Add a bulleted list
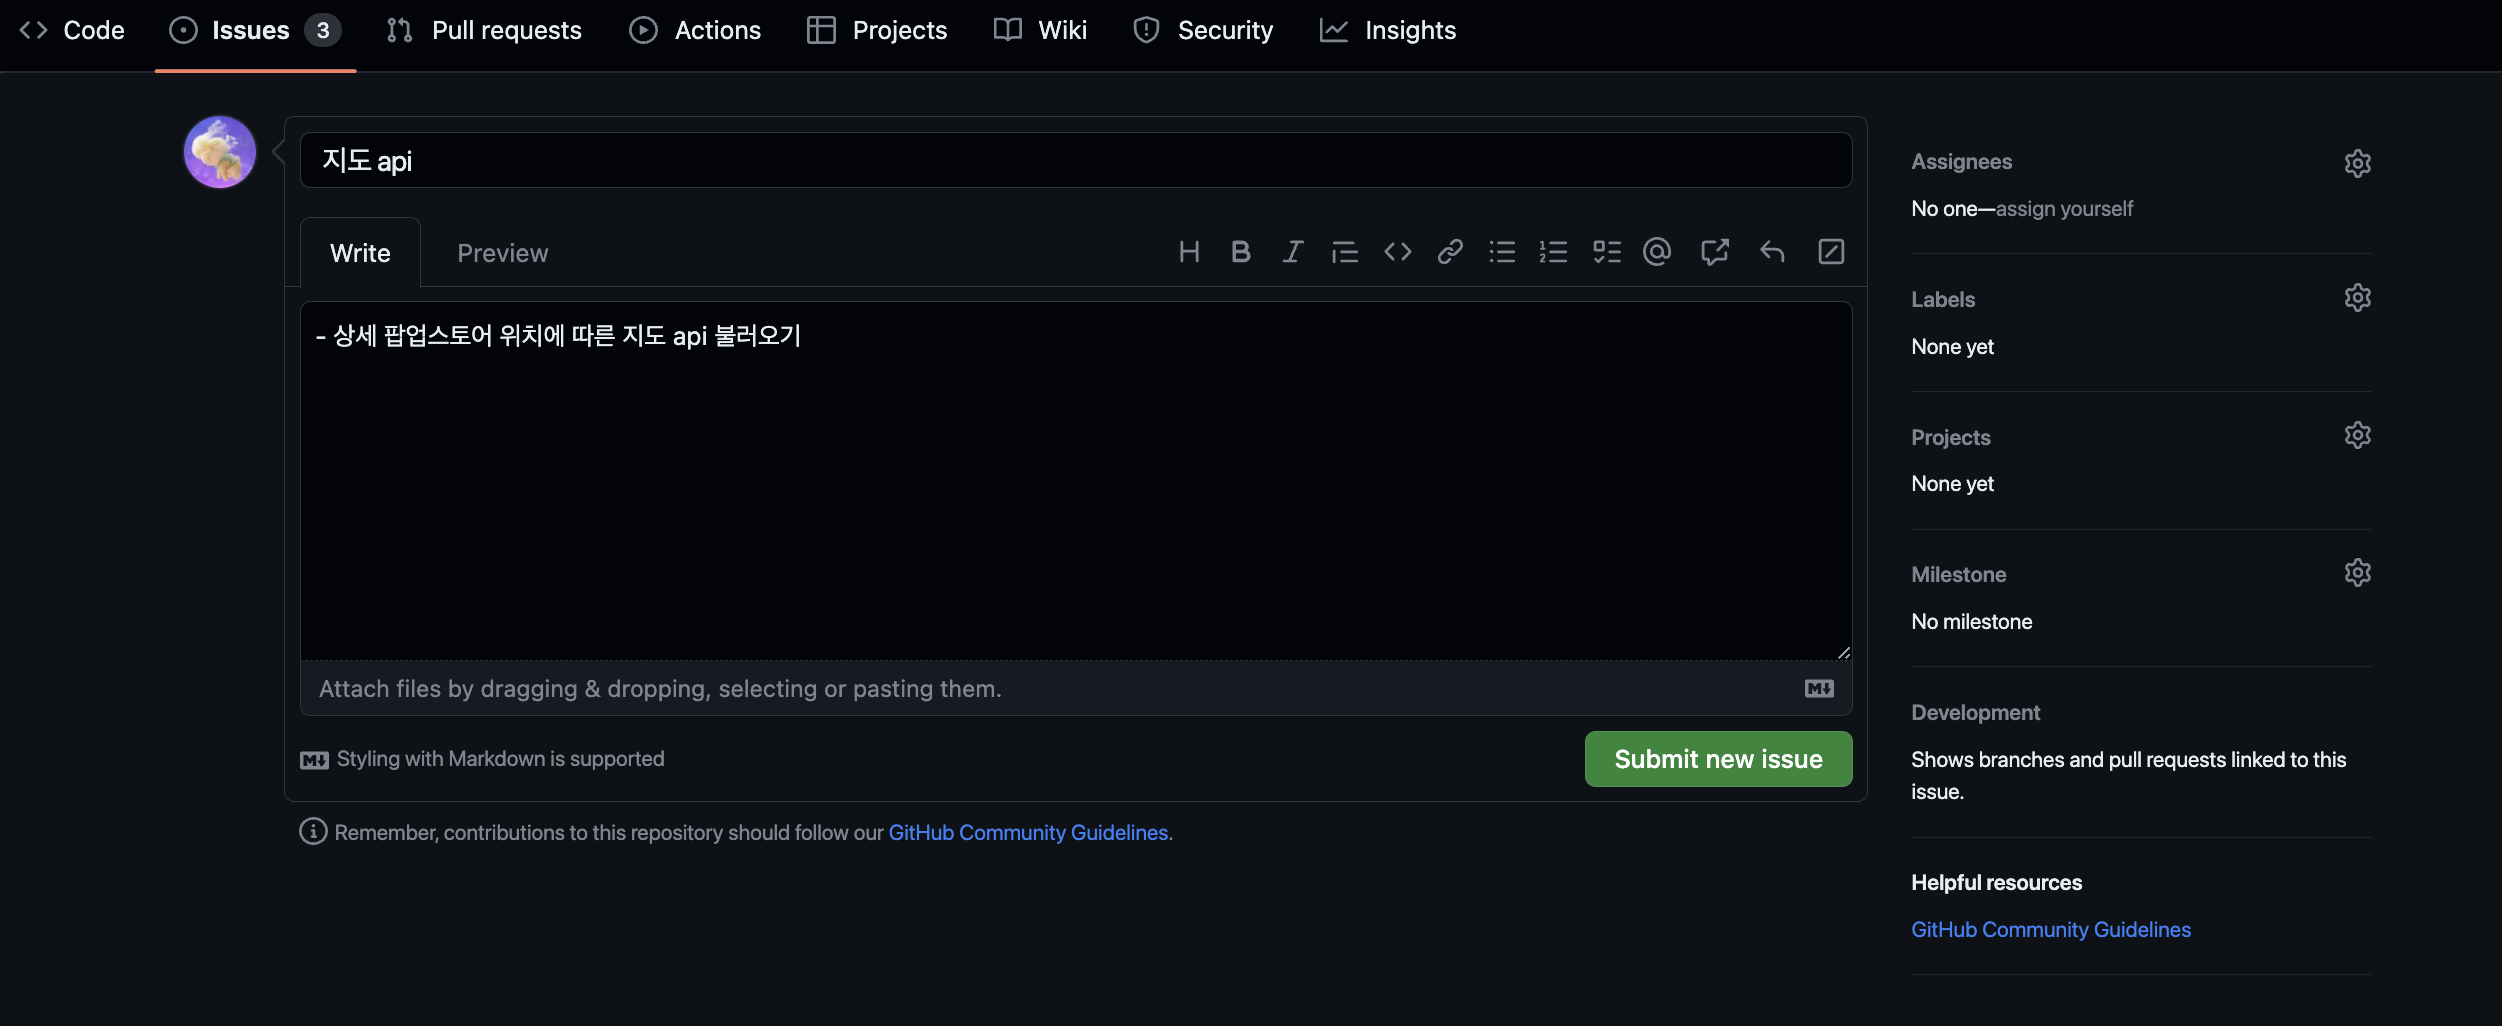Image resolution: width=2502 pixels, height=1026 pixels. pyautogui.click(x=1502, y=251)
